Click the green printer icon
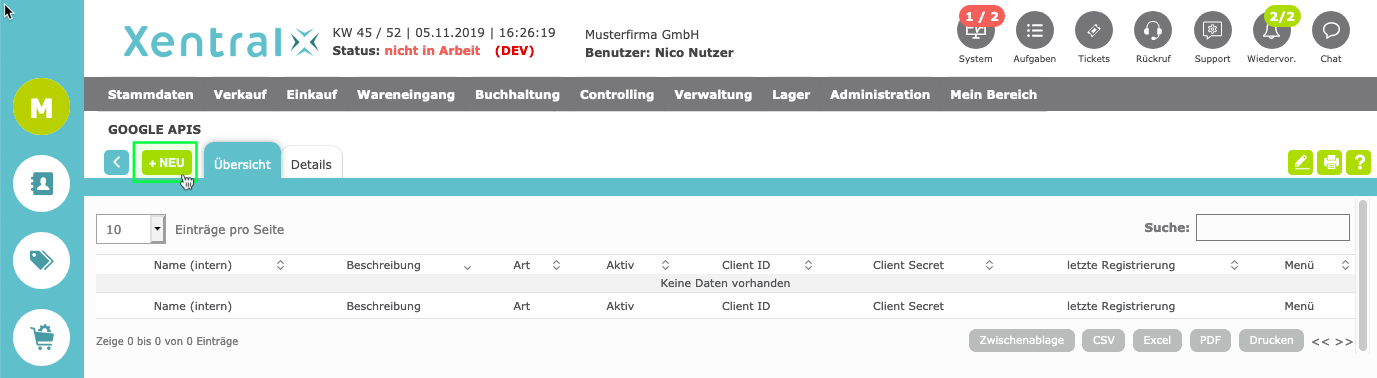This screenshot has width=1377, height=378. (x=1330, y=163)
